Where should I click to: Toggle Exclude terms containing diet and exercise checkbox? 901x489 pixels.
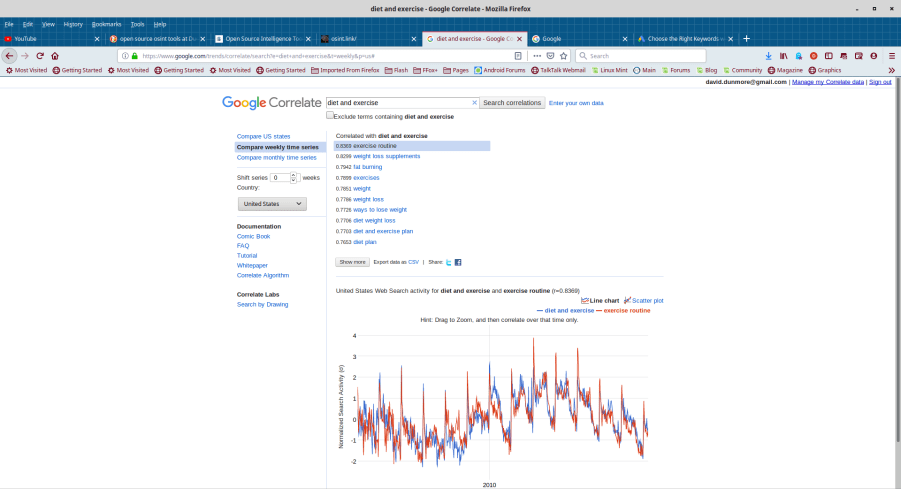tap(330, 115)
